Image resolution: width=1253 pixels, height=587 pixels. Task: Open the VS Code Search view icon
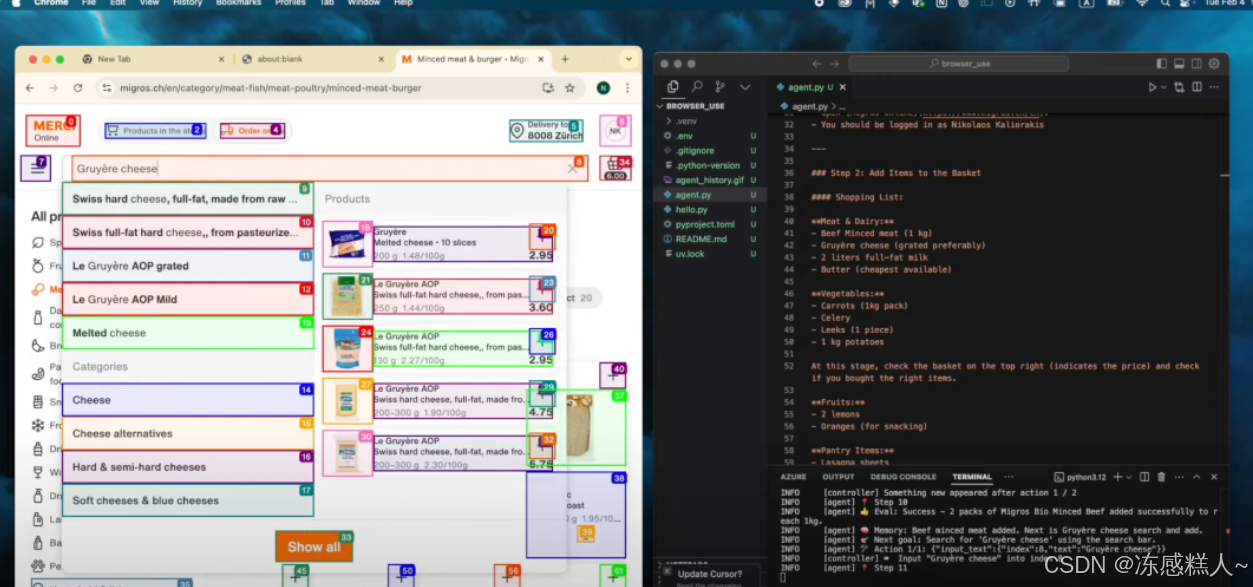tap(697, 87)
